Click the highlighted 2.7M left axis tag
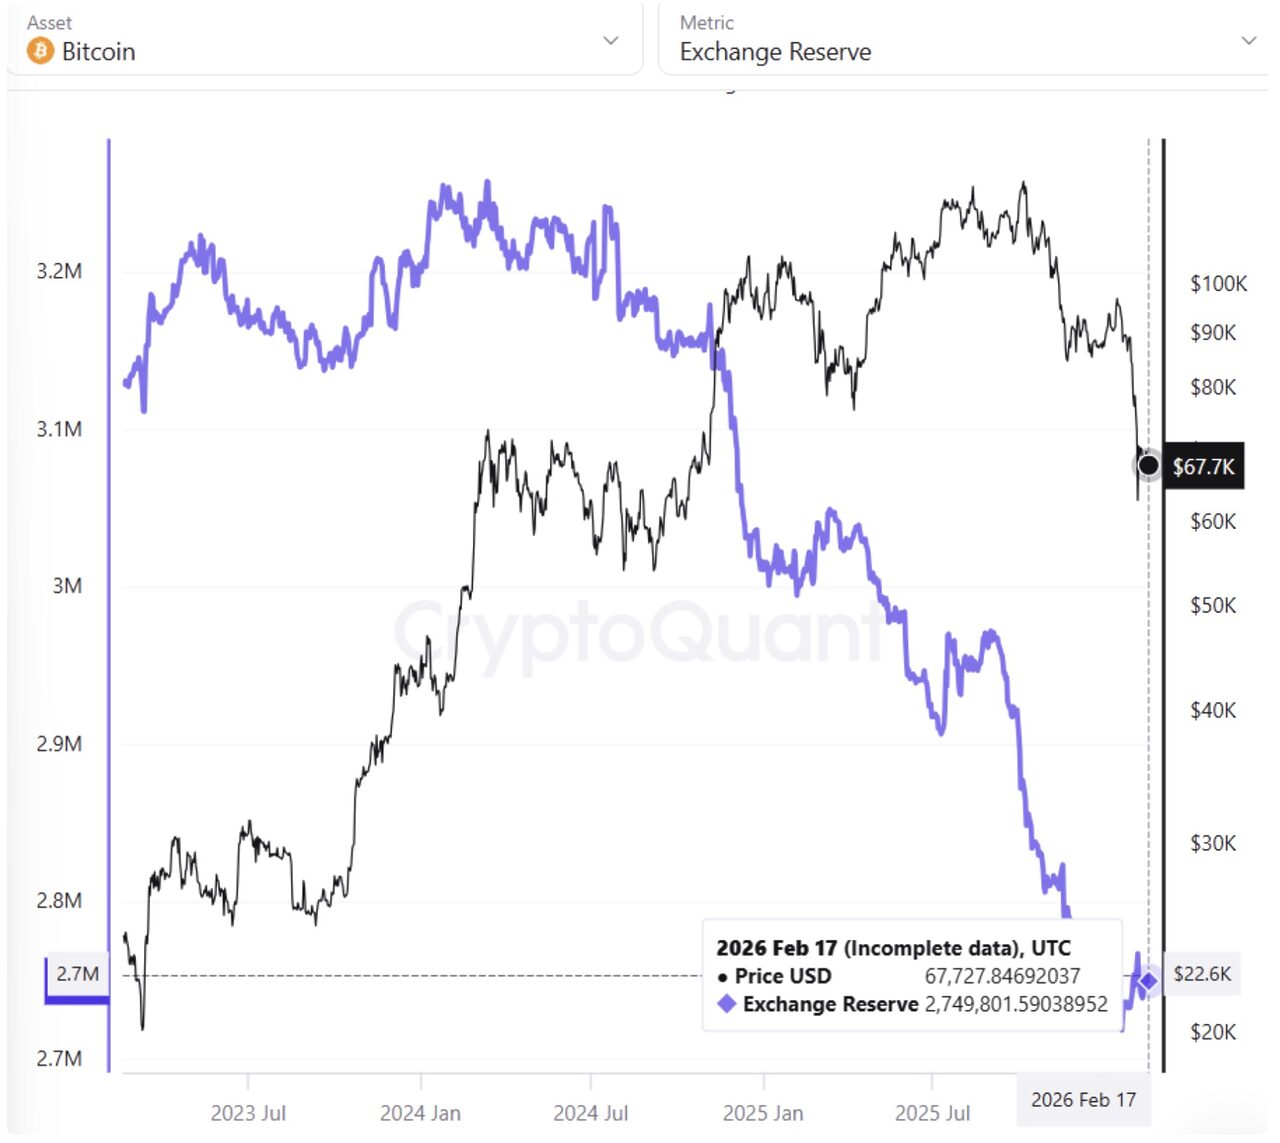Viewport: 1280px width, 1143px height. click(77, 974)
